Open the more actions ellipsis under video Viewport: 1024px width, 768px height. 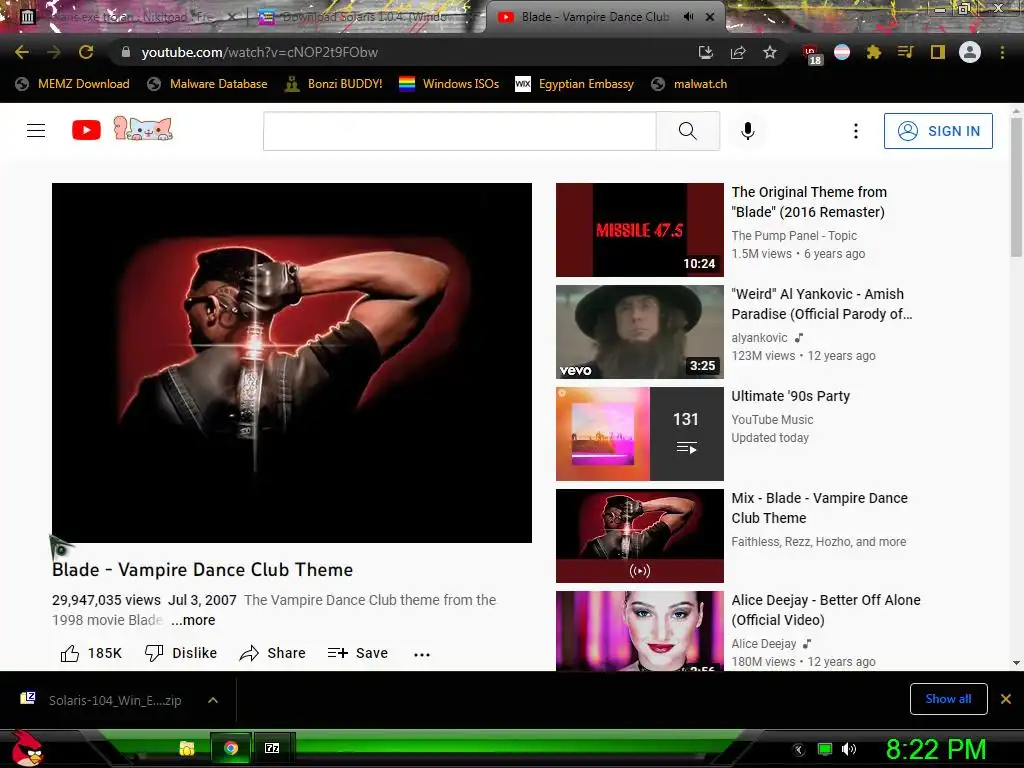point(422,654)
